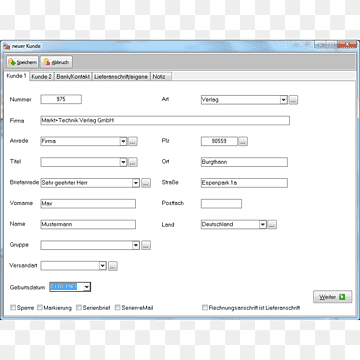The image size is (360, 360).
Task: Click the Plz field containing 90559
Action: [x=219, y=141]
